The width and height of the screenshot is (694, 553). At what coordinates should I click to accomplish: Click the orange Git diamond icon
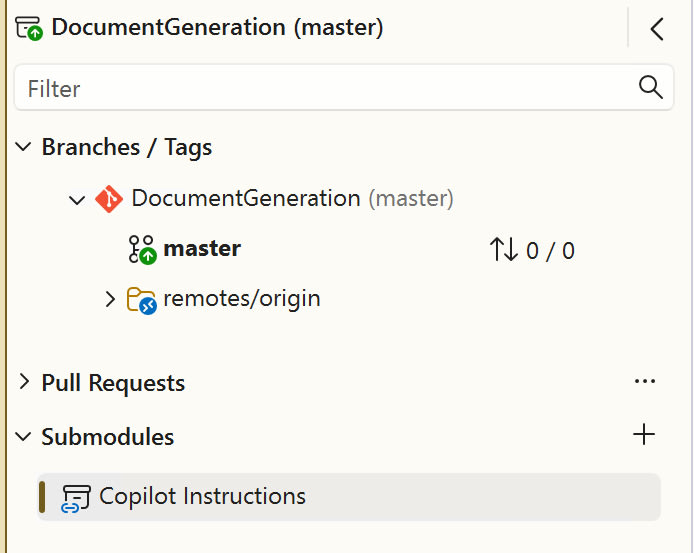[109, 199]
